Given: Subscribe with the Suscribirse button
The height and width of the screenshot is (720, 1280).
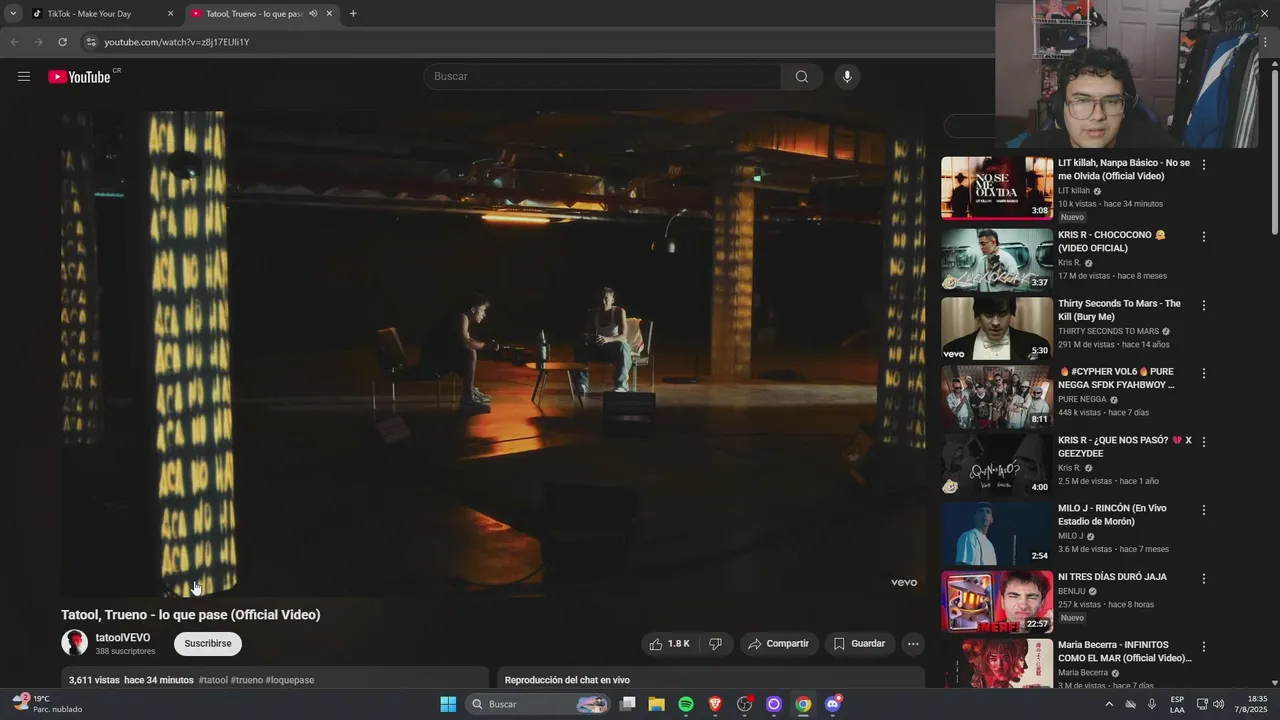Looking at the screenshot, I should [x=208, y=644].
